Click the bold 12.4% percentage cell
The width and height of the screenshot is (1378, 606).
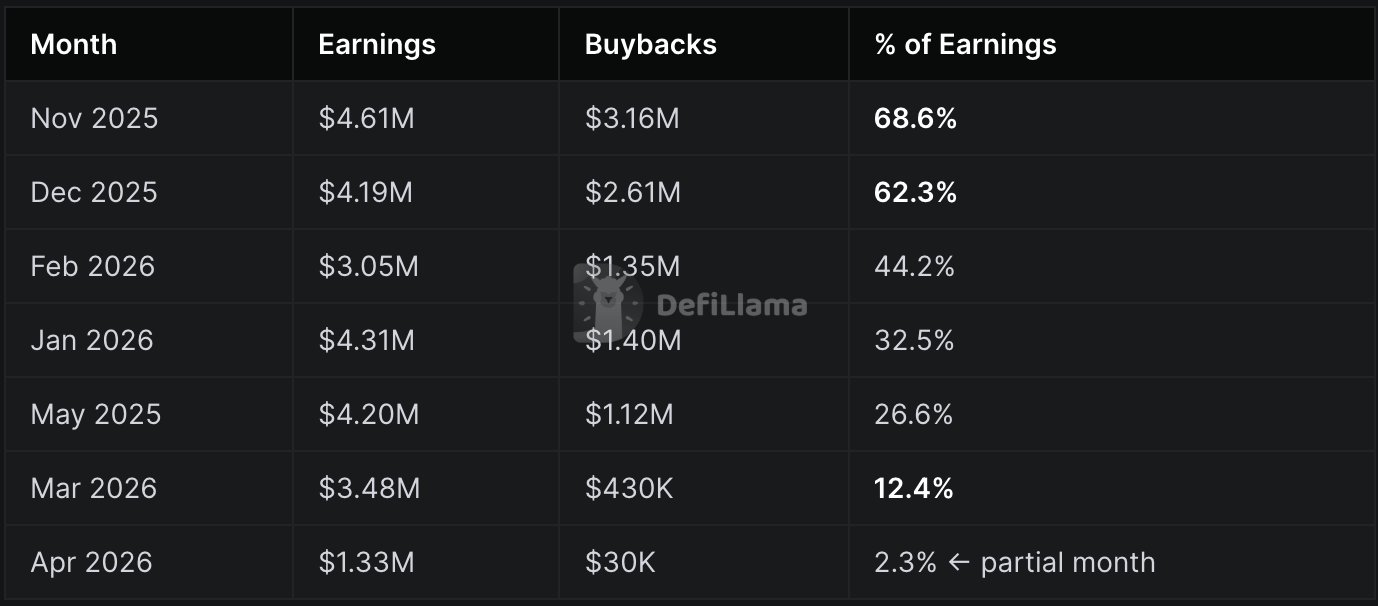pos(913,489)
